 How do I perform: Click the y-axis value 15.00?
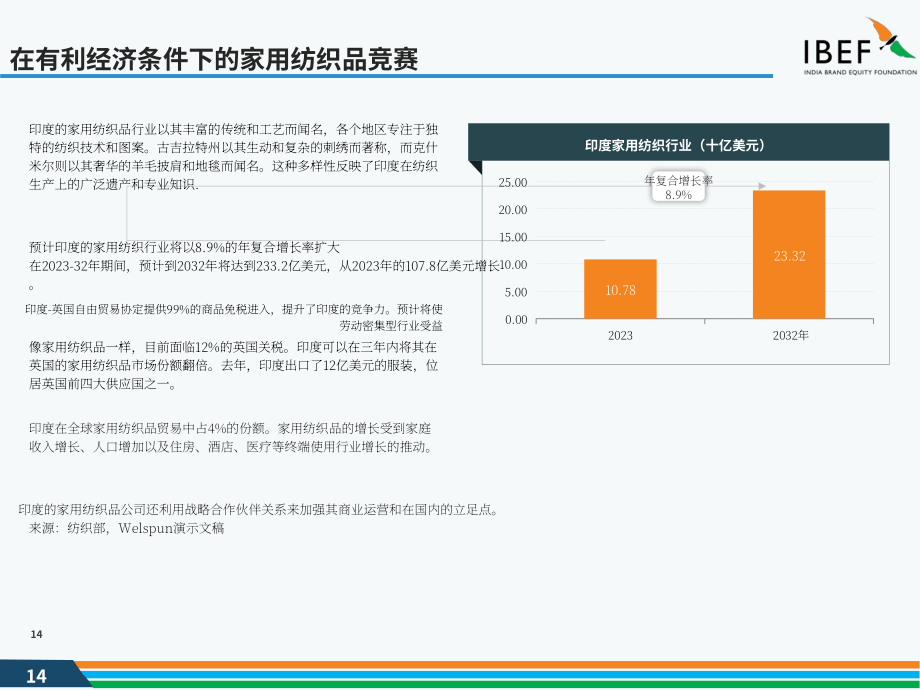click(x=513, y=238)
